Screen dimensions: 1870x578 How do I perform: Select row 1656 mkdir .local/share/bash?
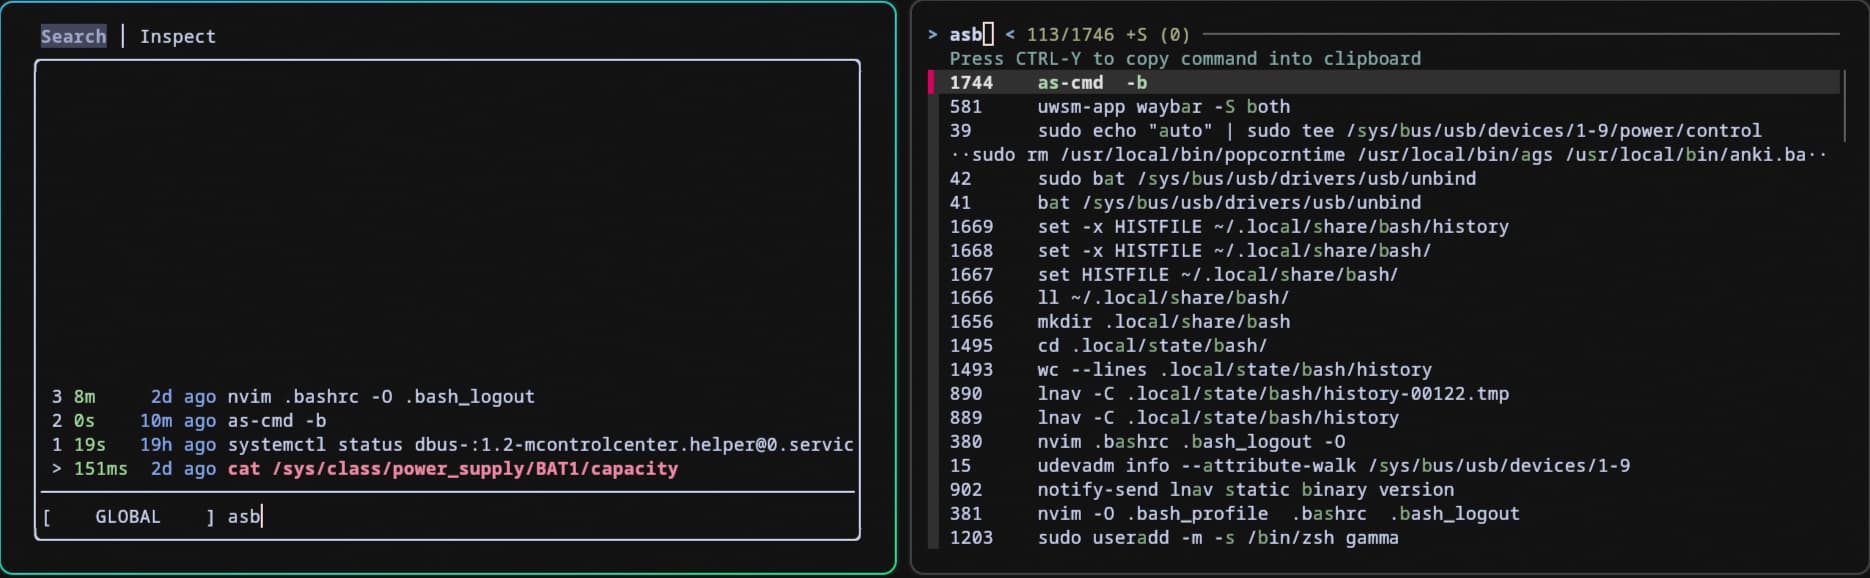point(1384,322)
